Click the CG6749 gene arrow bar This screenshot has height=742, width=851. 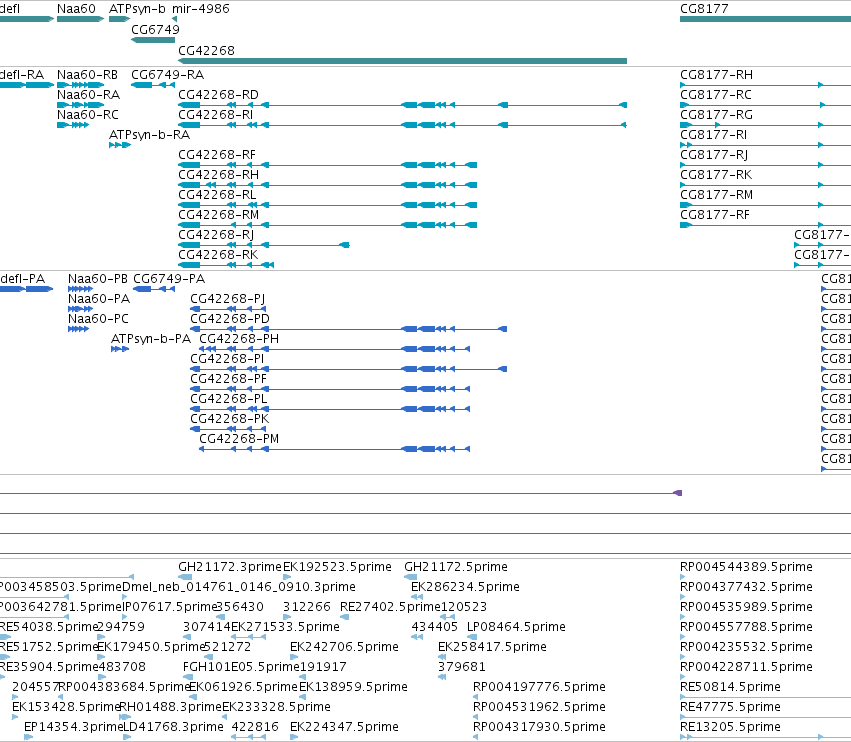[153, 40]
